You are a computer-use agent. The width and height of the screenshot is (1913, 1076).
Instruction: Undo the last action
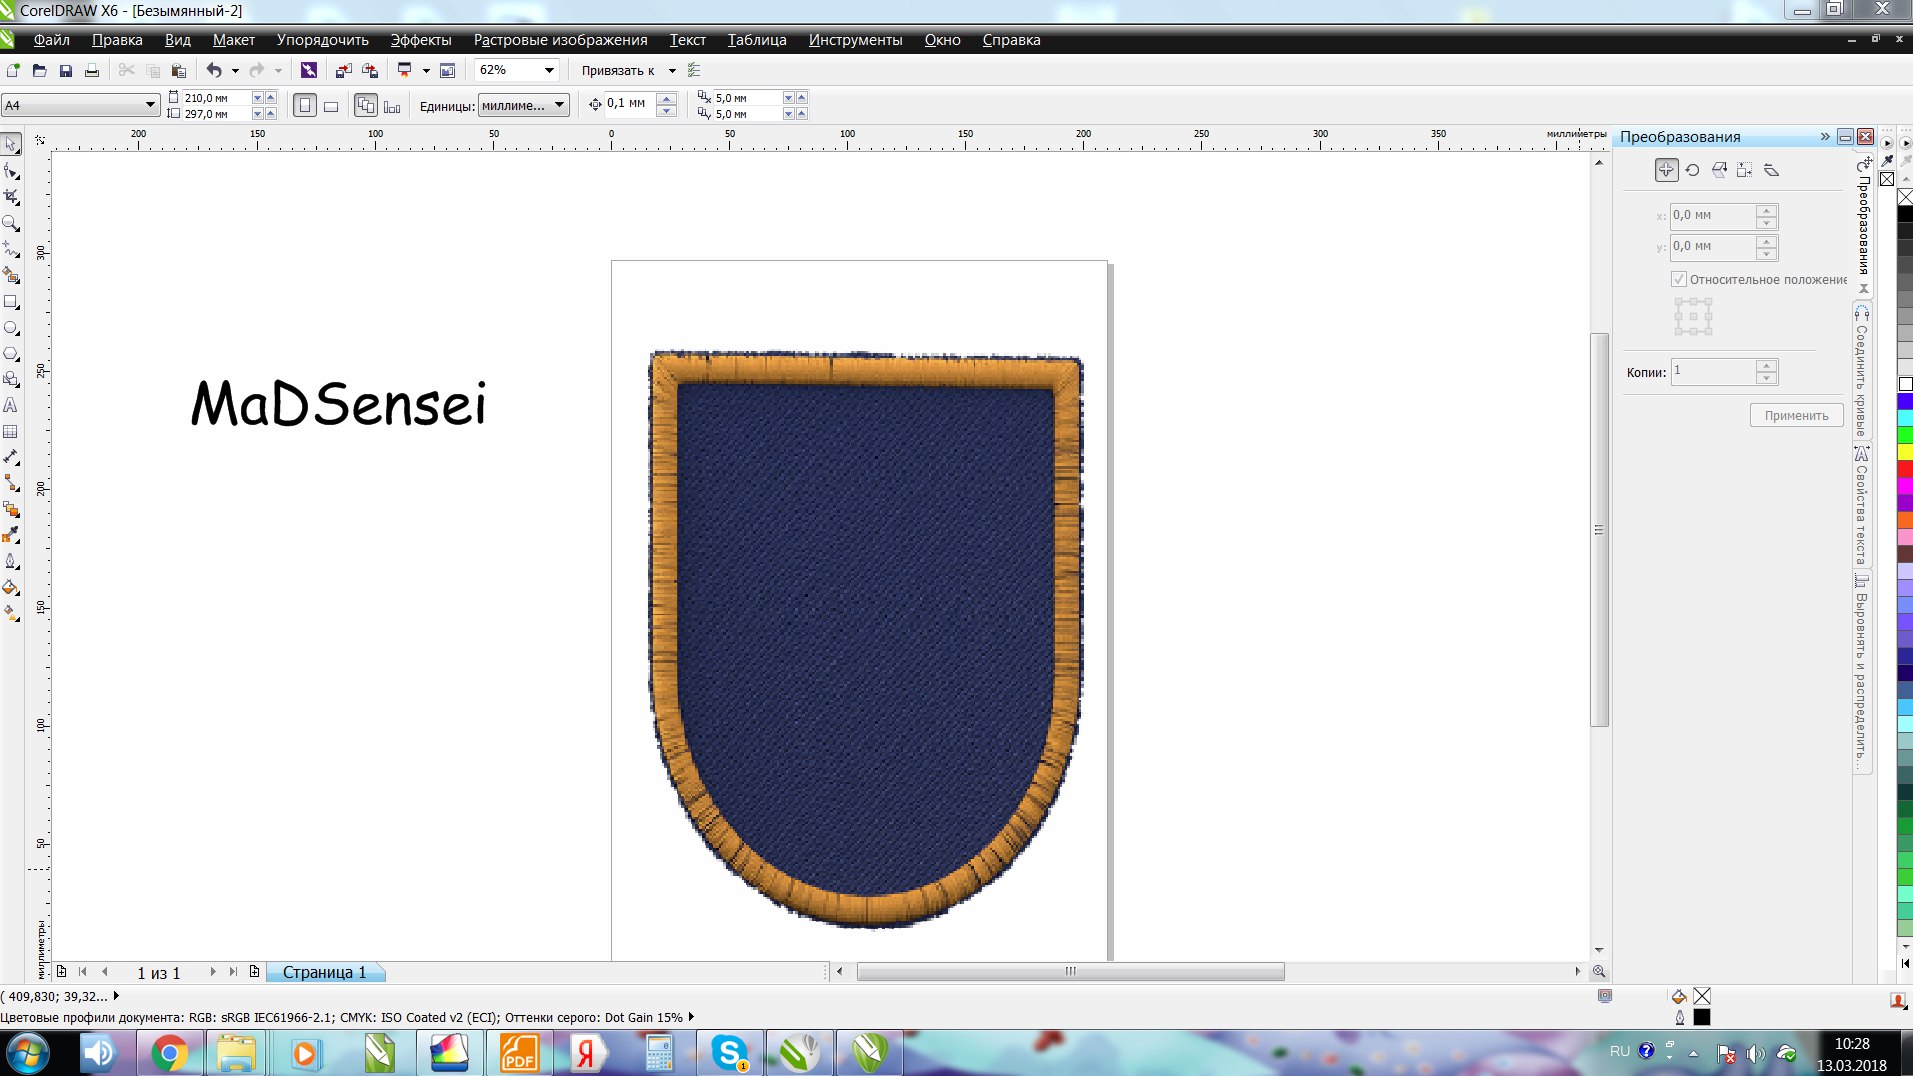(x=214, y=70)
